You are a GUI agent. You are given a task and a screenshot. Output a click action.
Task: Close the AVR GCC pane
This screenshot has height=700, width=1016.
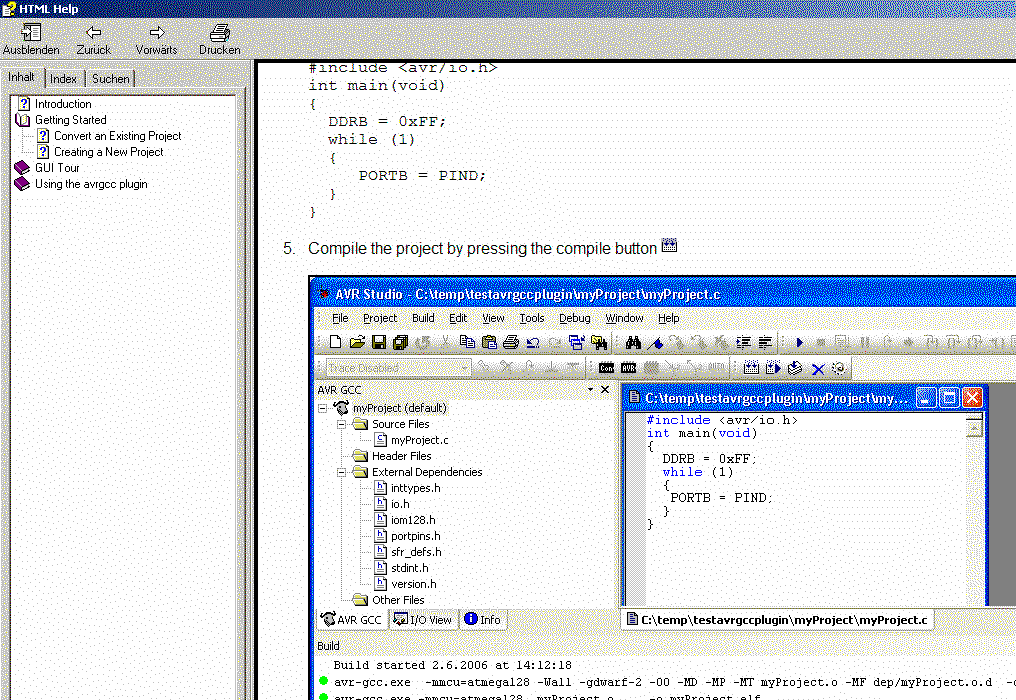605,390
